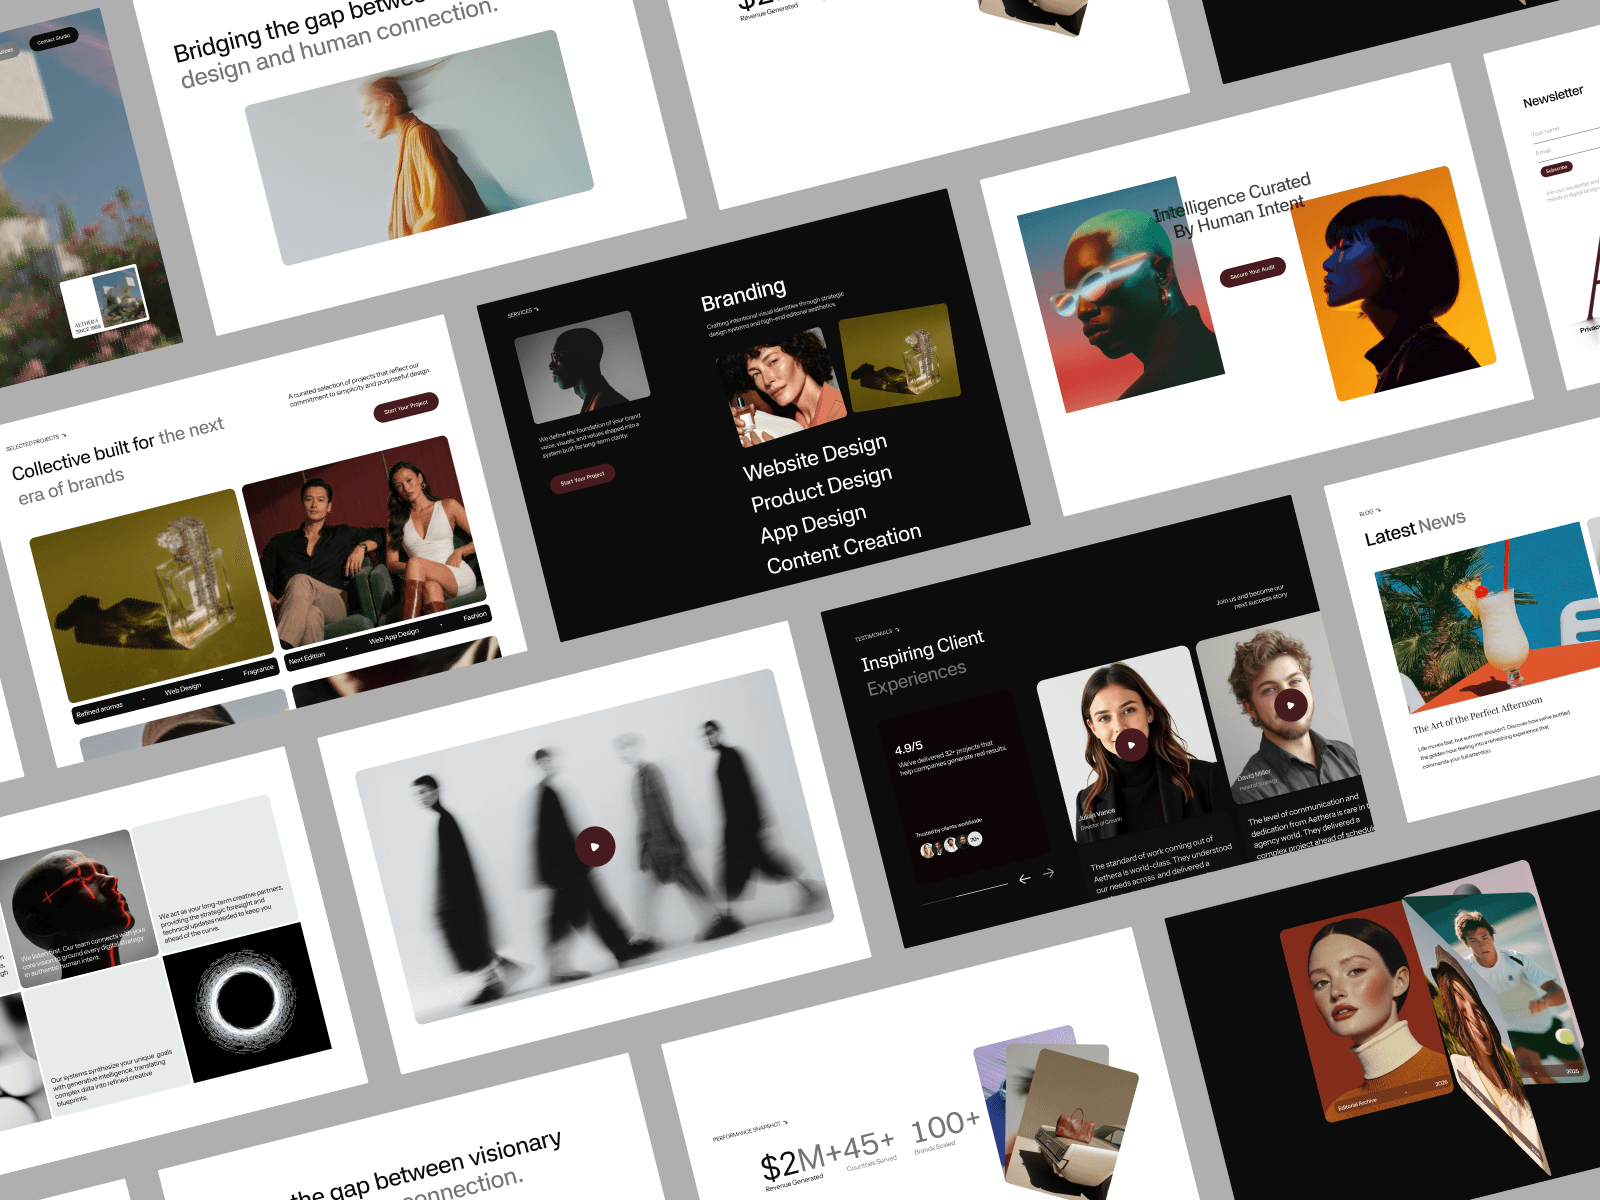Open the seated couple project image
This screenshot has height=1200, width=1600.
[x=364, y=541]
